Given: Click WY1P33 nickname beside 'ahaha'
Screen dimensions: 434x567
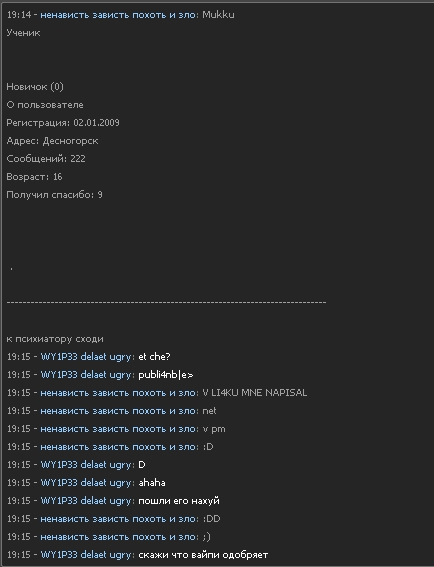Looking at the screenshot, I should click(87, 483).
